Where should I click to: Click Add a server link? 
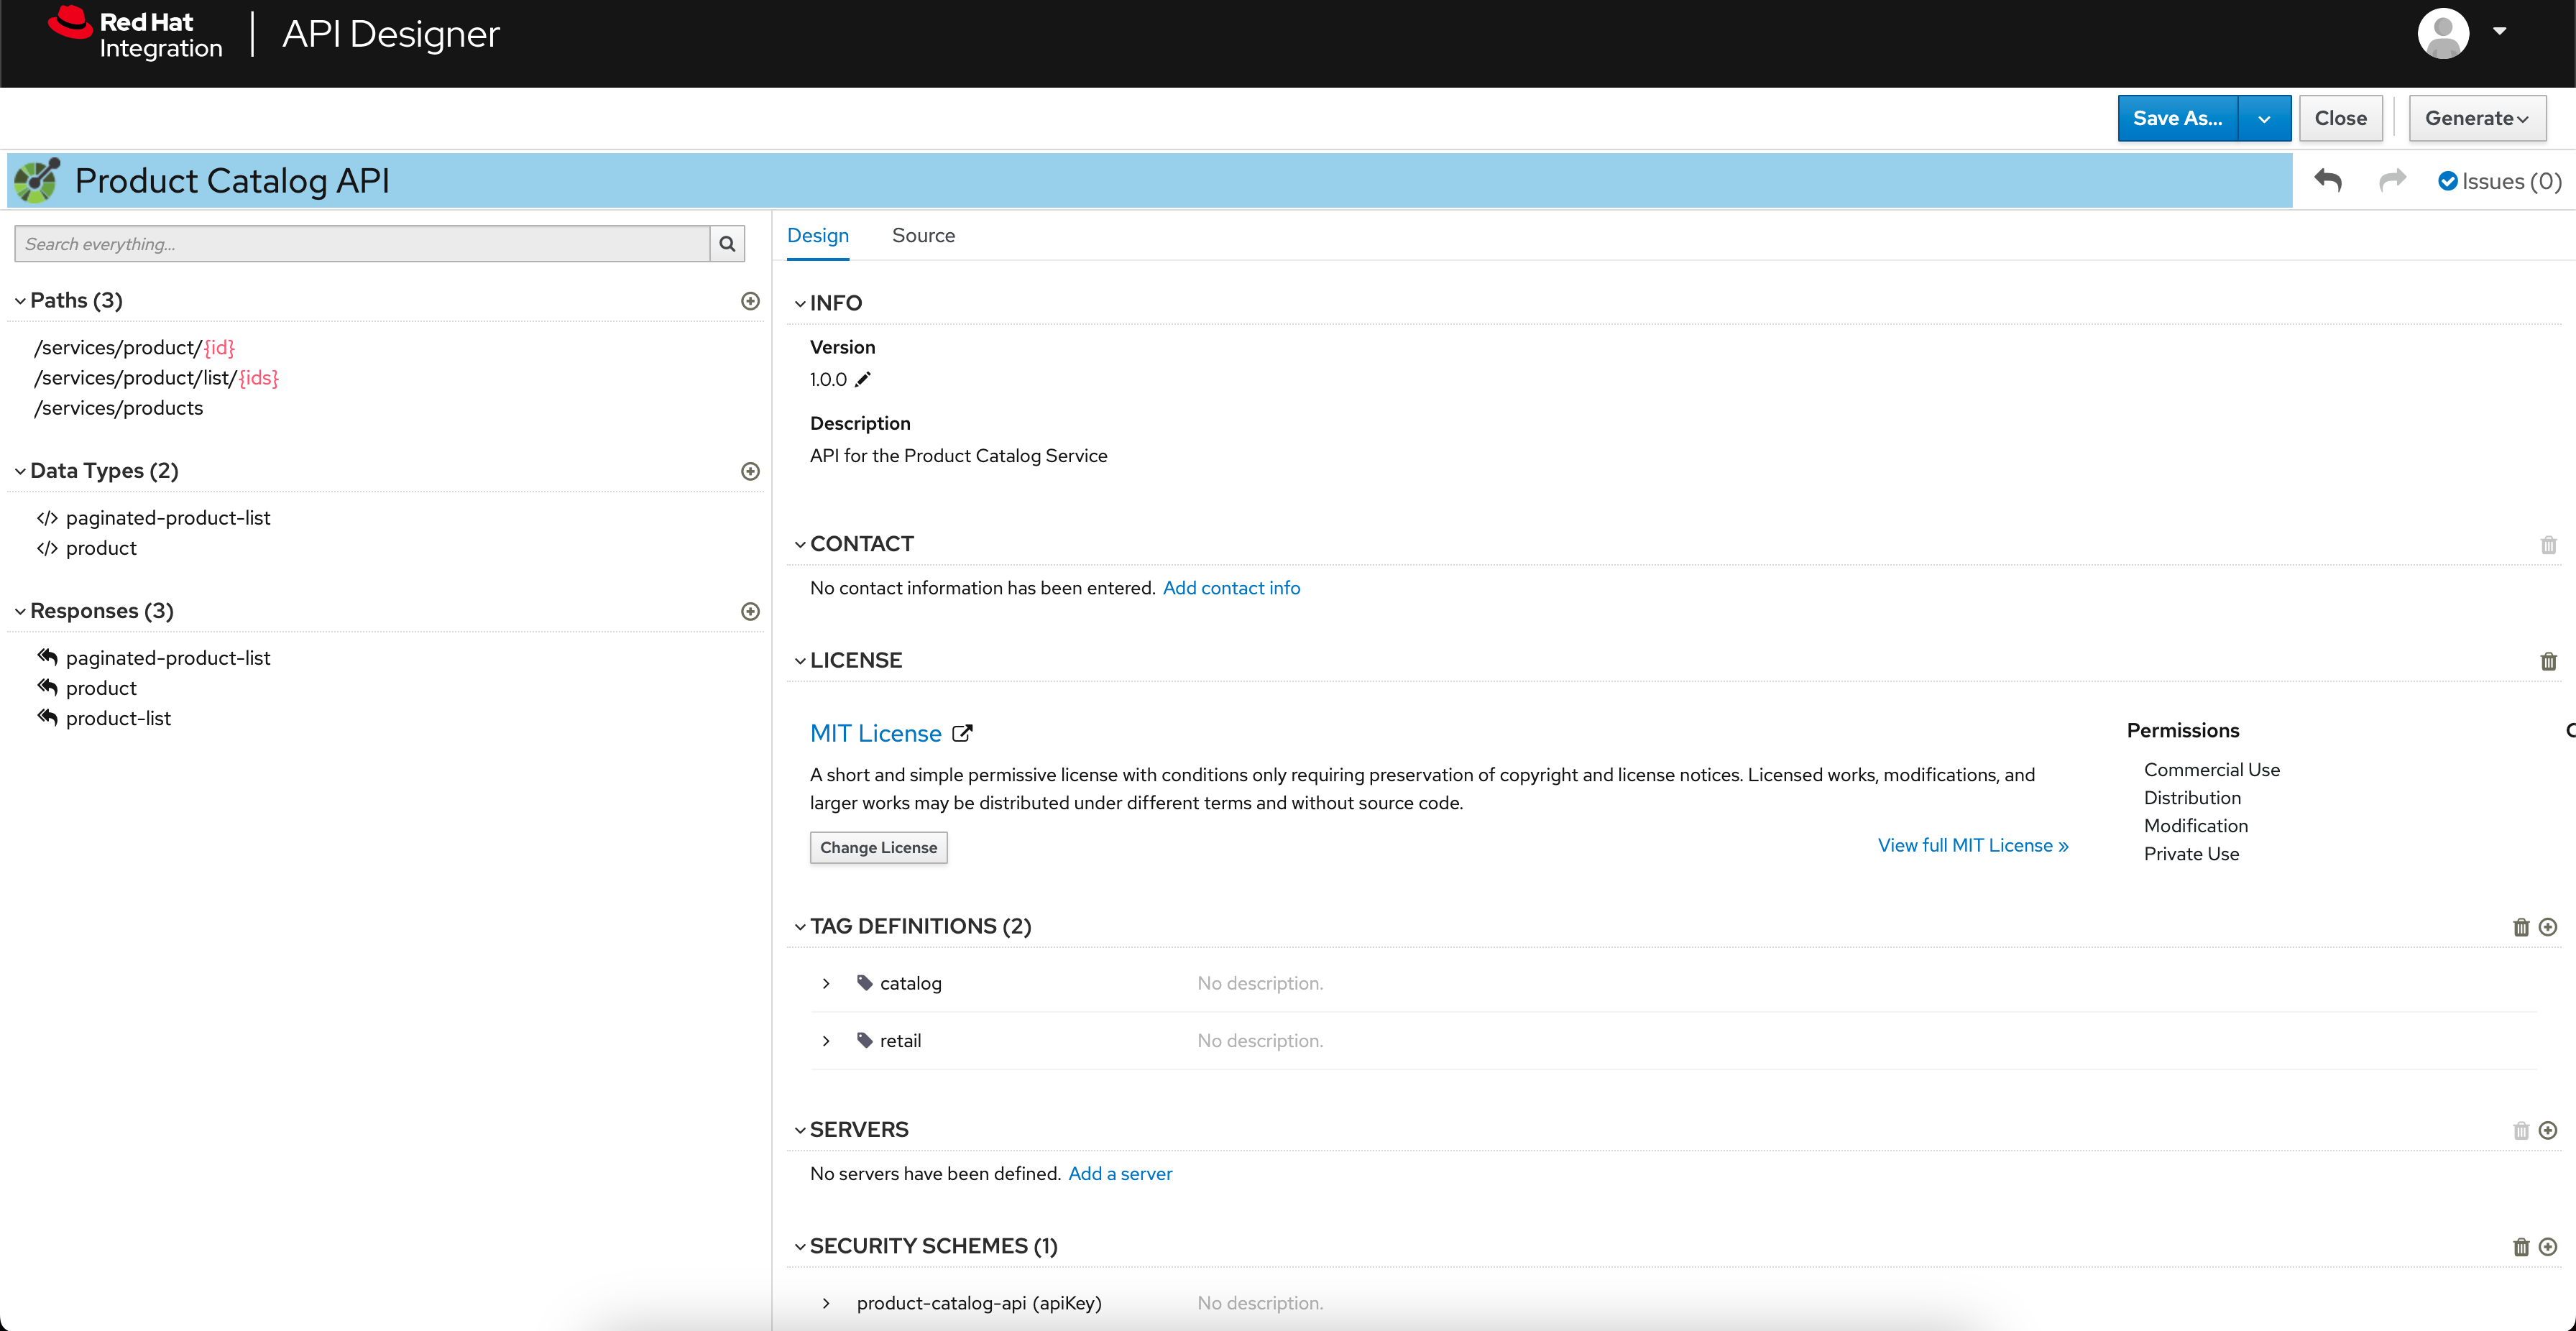(1120, 1173)
